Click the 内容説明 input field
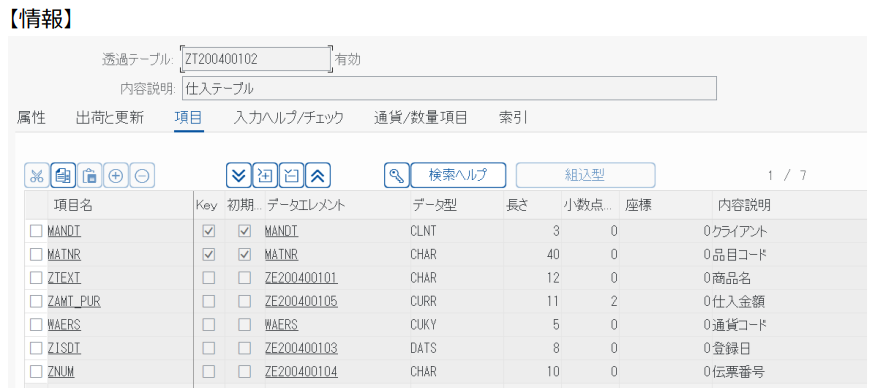The height and width of the screenshot is (392, 869). tap(448, 88)
